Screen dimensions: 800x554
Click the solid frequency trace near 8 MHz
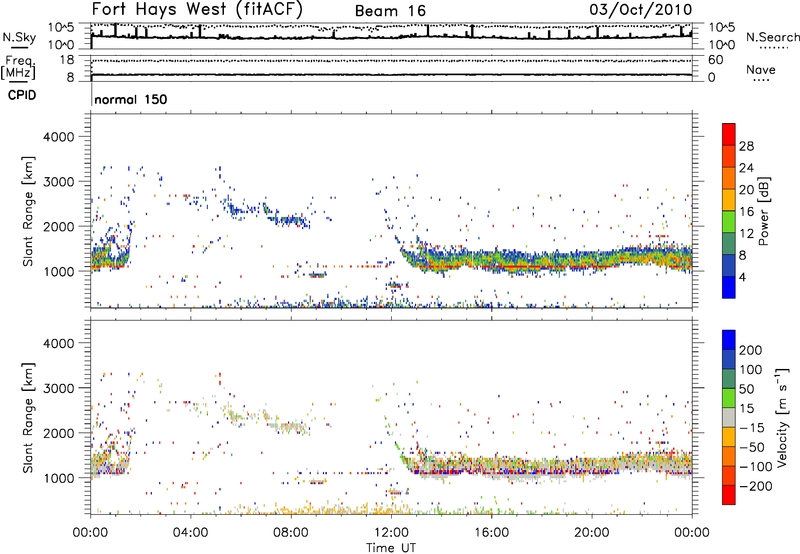(391, 75)
